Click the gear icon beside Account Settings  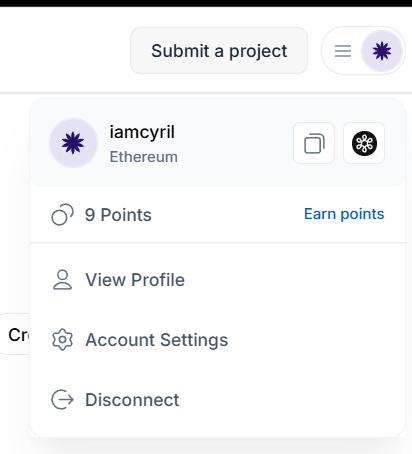(x=62, y=340)
